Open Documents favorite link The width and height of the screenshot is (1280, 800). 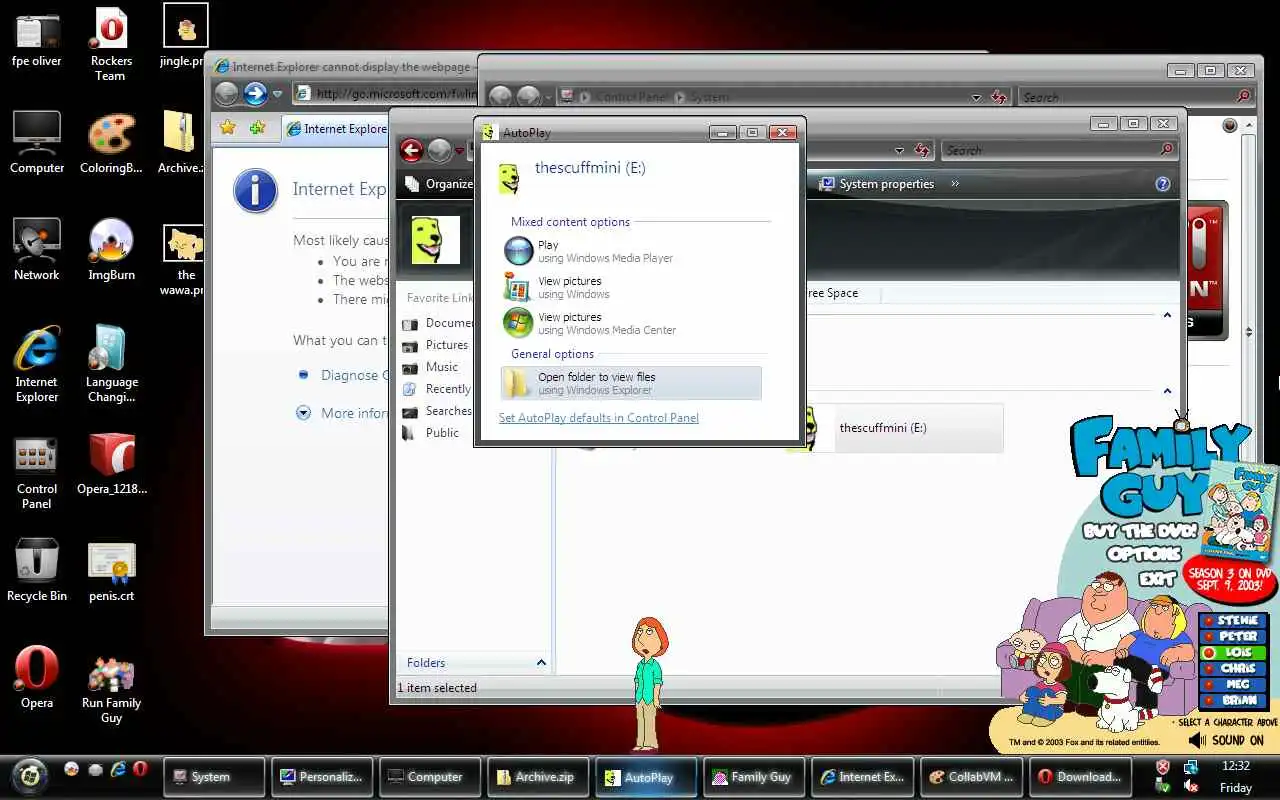pyautogui.click(x=437, y=323)
